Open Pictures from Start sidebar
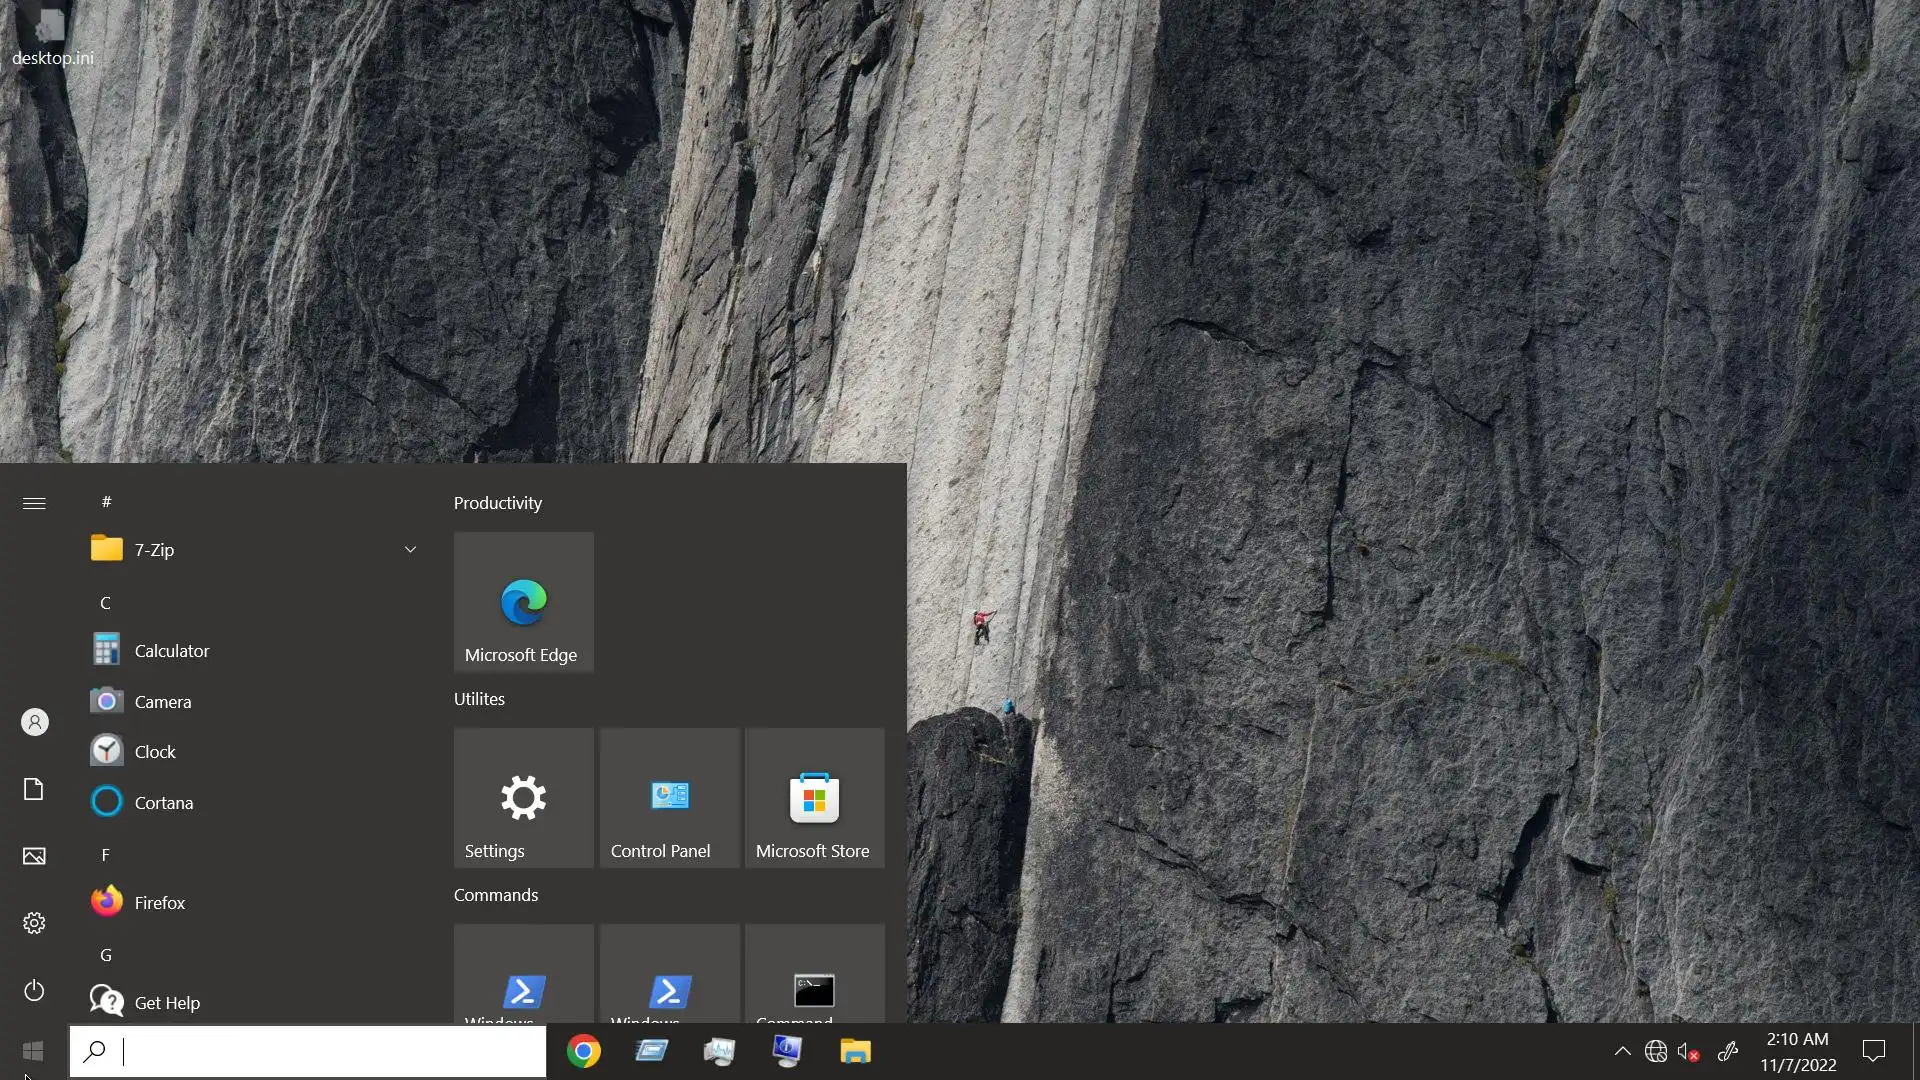 (34, 856)
